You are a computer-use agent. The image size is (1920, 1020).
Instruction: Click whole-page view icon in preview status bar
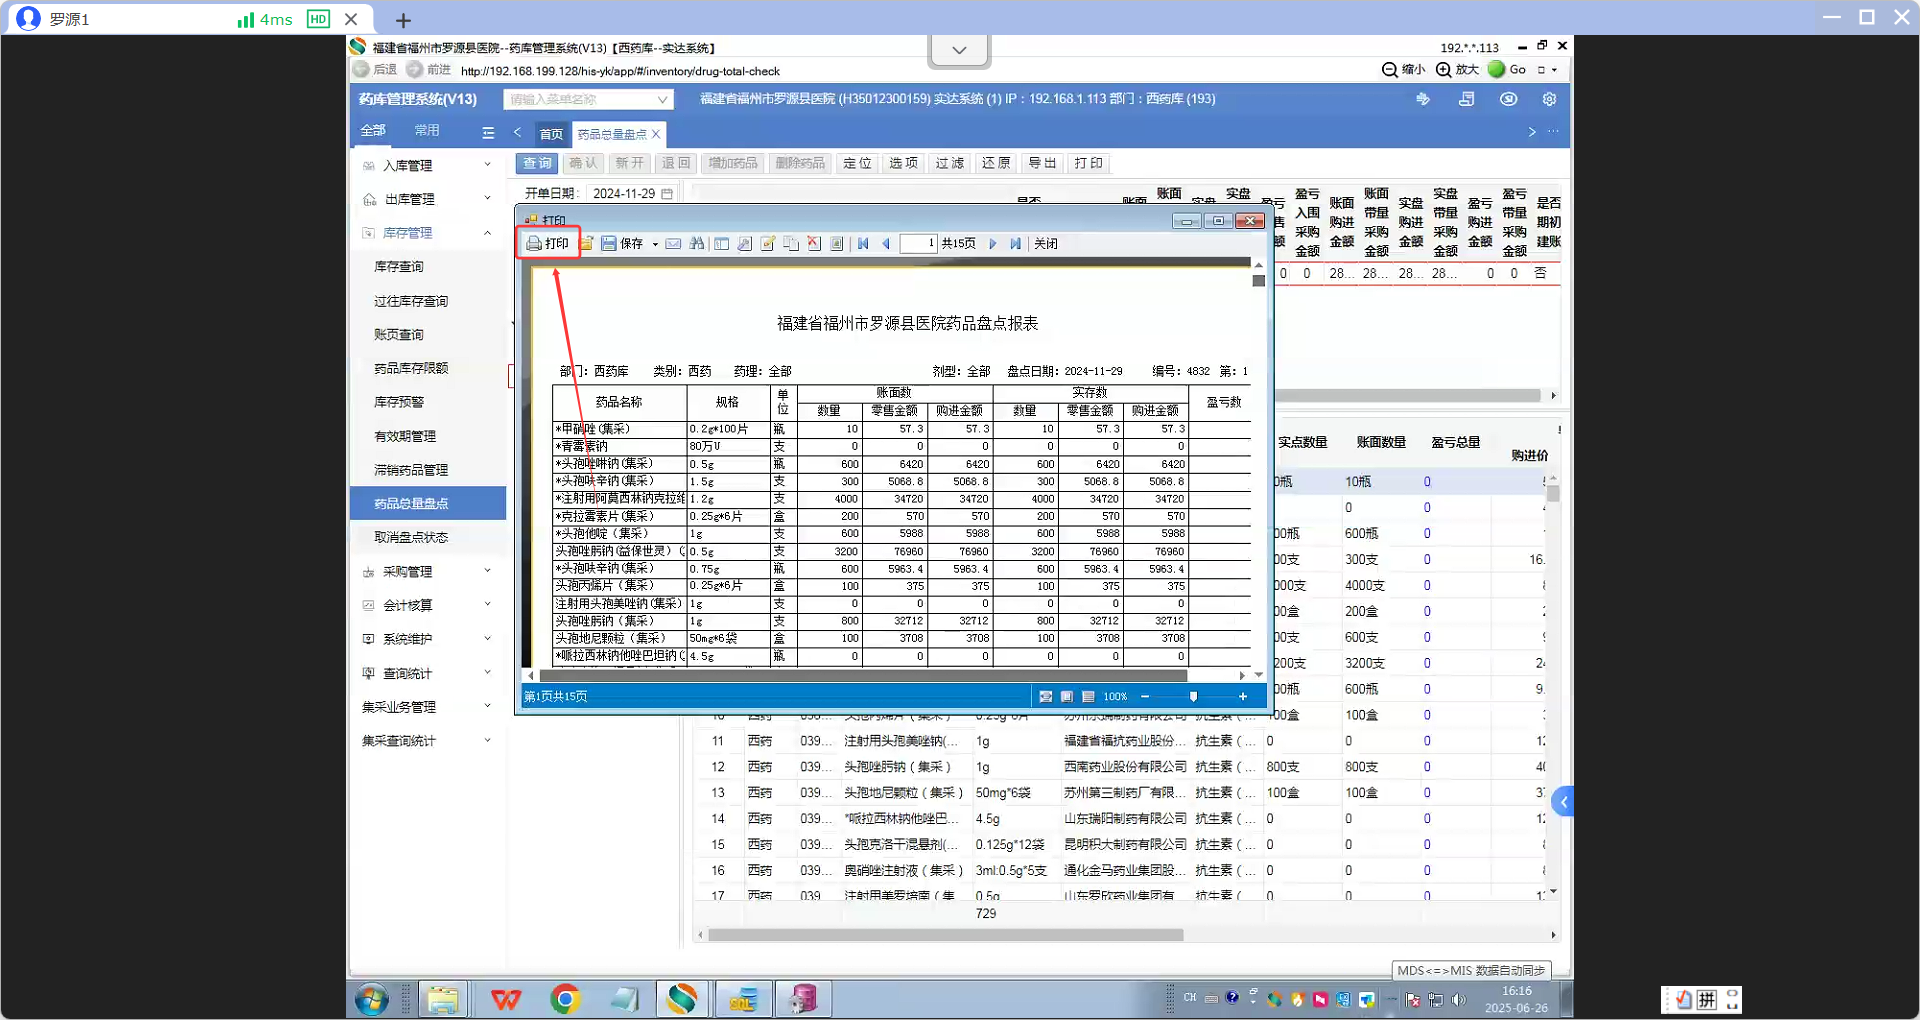[1067, 696]
